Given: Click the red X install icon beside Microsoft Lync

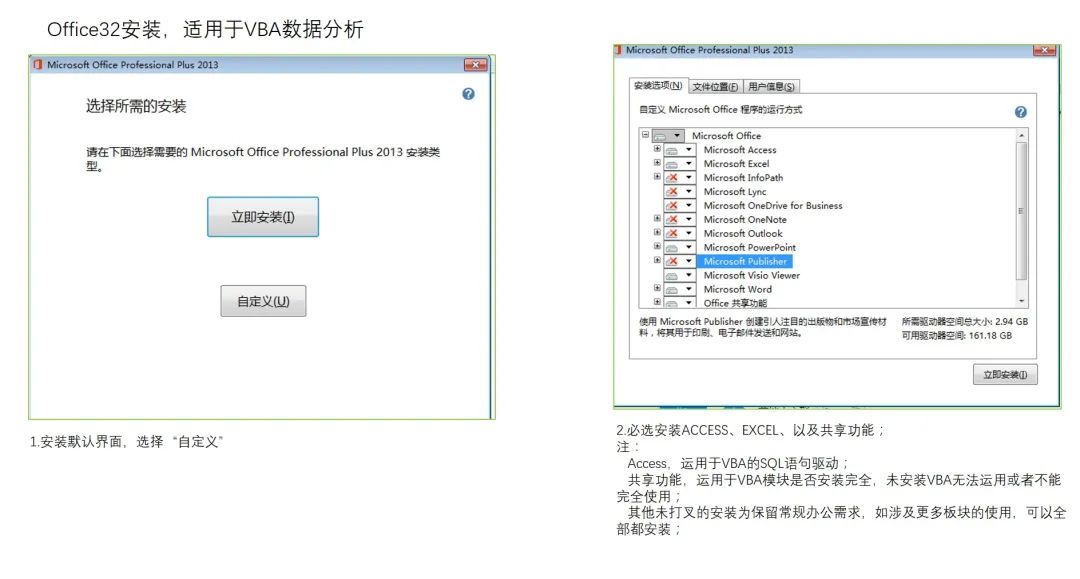Looking at the screenshot, I should click(x=672, y=191).
